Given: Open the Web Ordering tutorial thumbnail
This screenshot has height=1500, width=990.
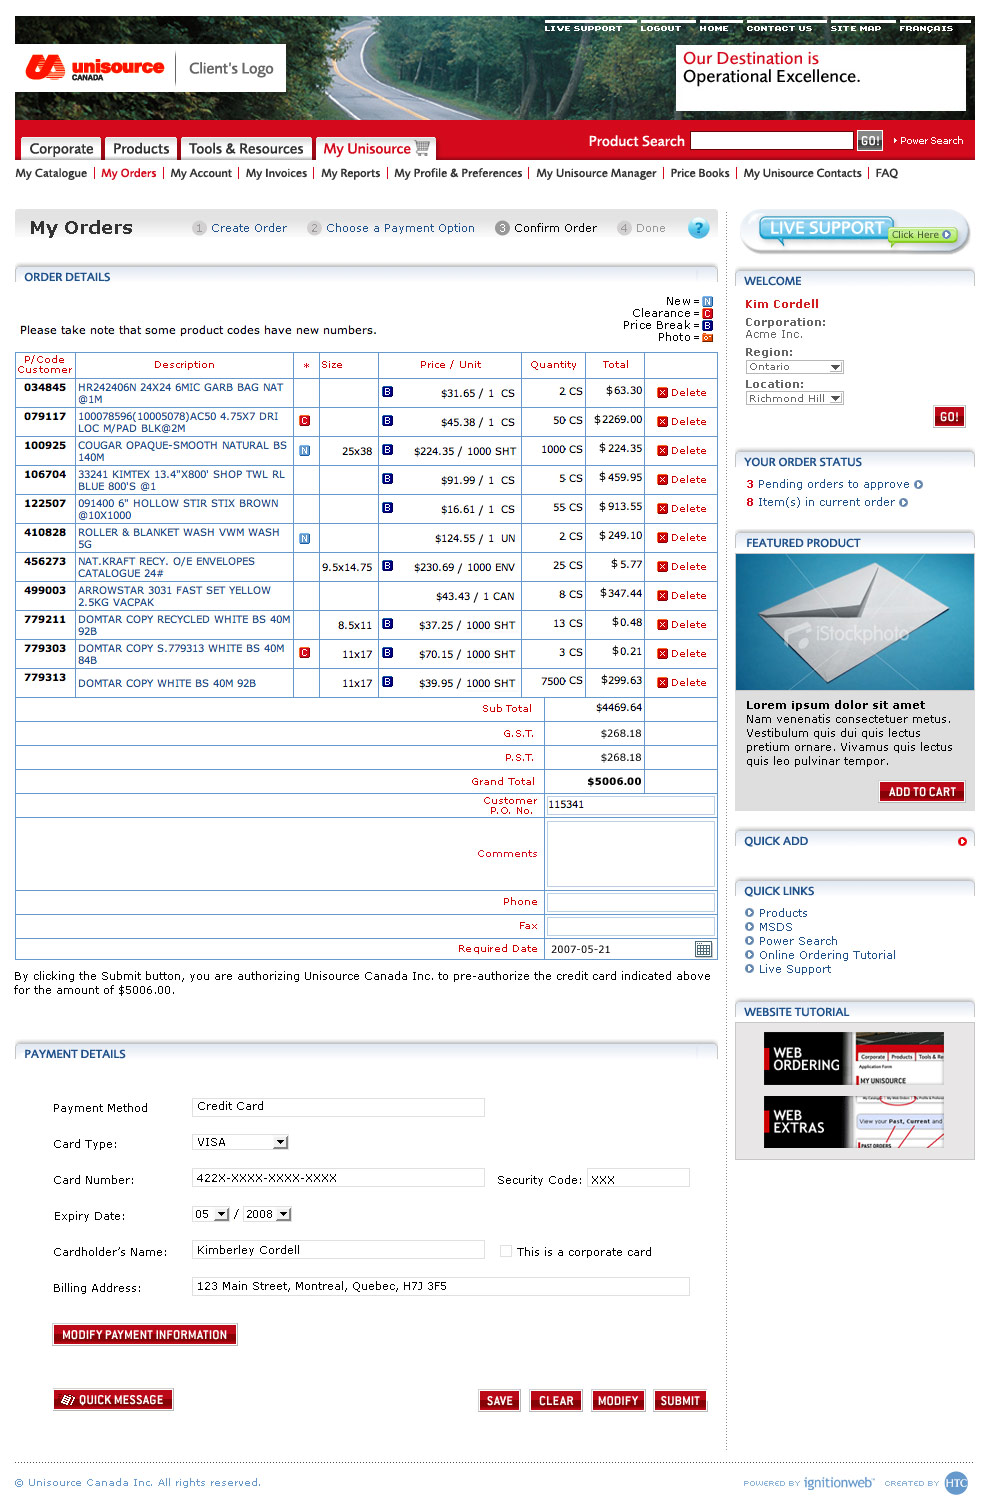Looking at the screenshot, I should 854,1059.
